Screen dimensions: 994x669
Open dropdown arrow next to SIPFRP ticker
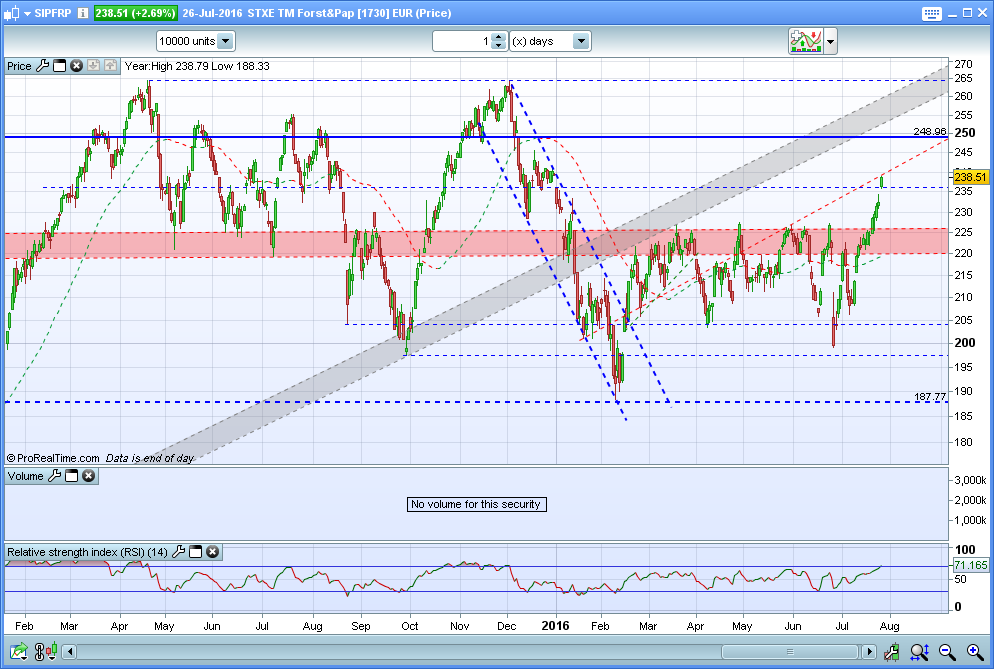pyautogui.click(x=27, y=13)
